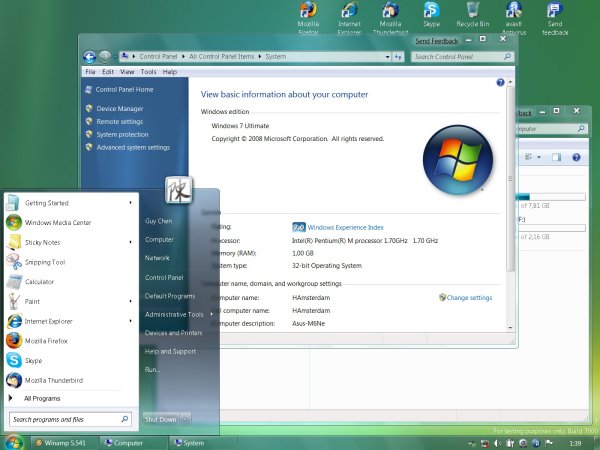This screenshot has height=450, width=600.
Task: Click the System window vertical scrollbar
Action: [x=510, y=179]
